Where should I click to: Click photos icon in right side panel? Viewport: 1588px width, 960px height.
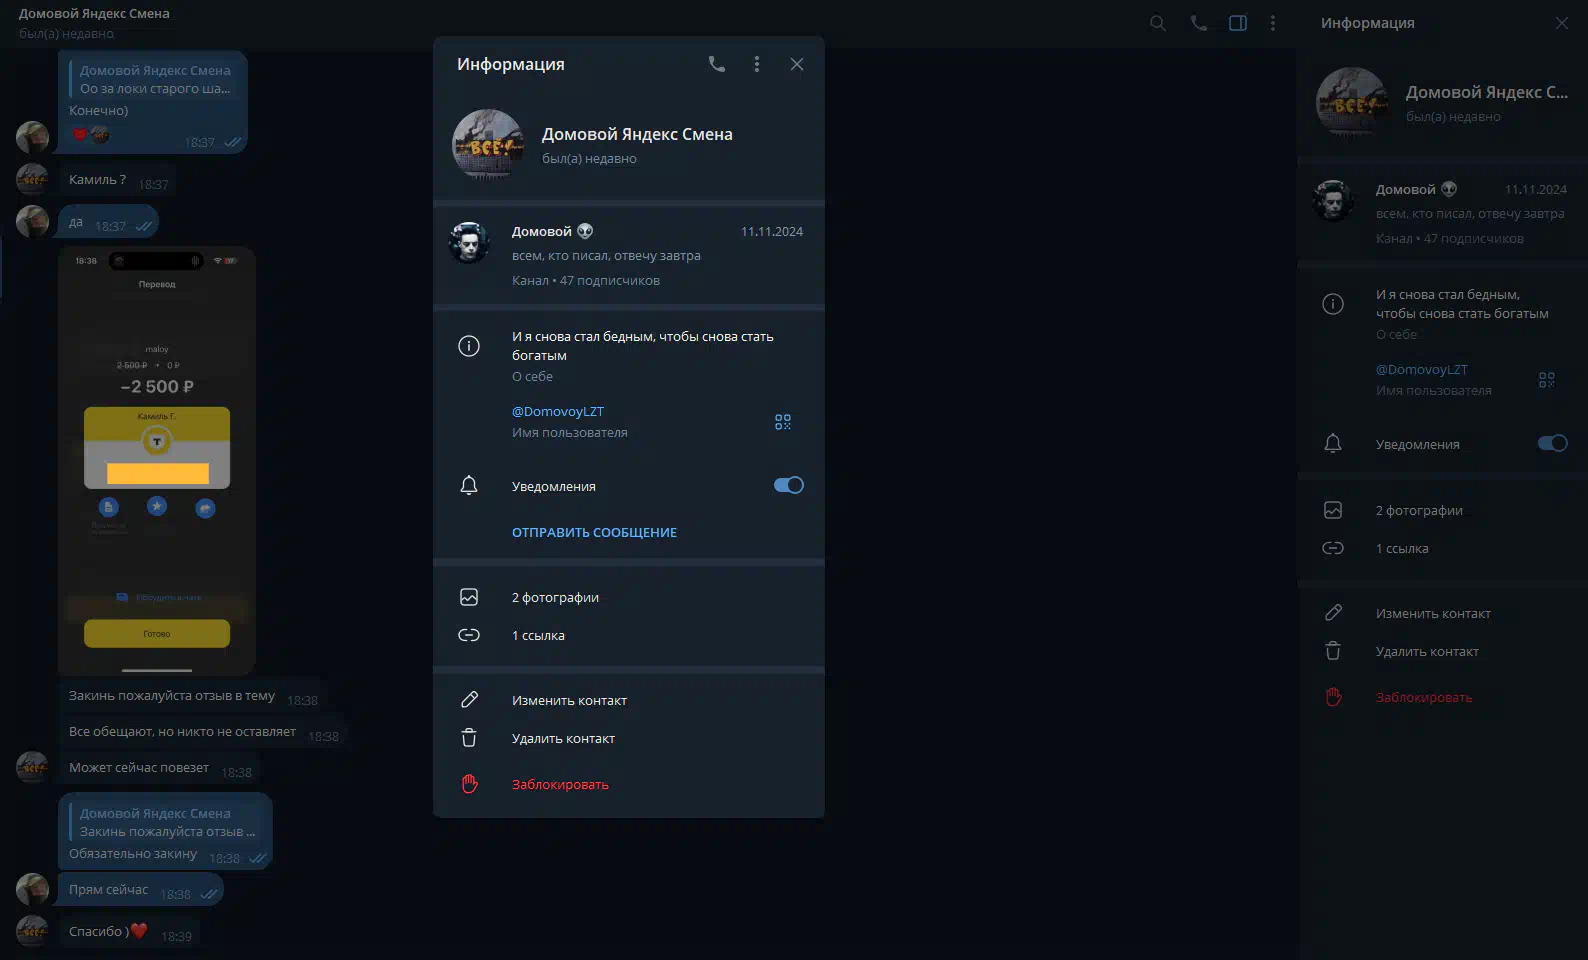point(1333,510)
